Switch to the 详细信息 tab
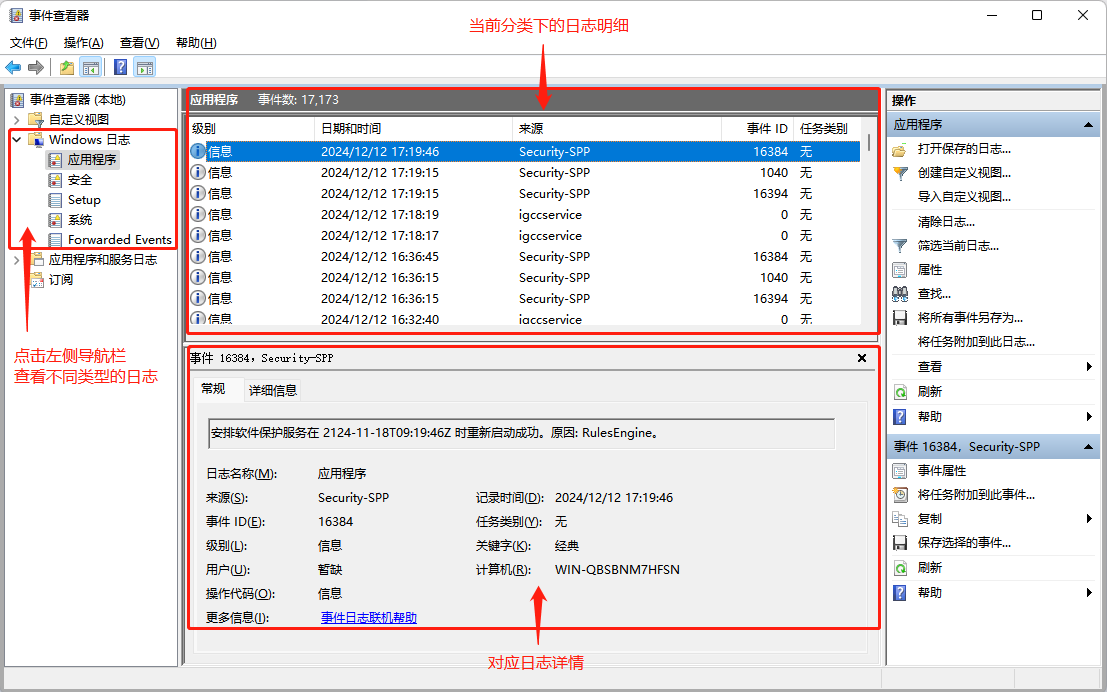The height and width of the screenshot is (692, 1107). (273, 390)
